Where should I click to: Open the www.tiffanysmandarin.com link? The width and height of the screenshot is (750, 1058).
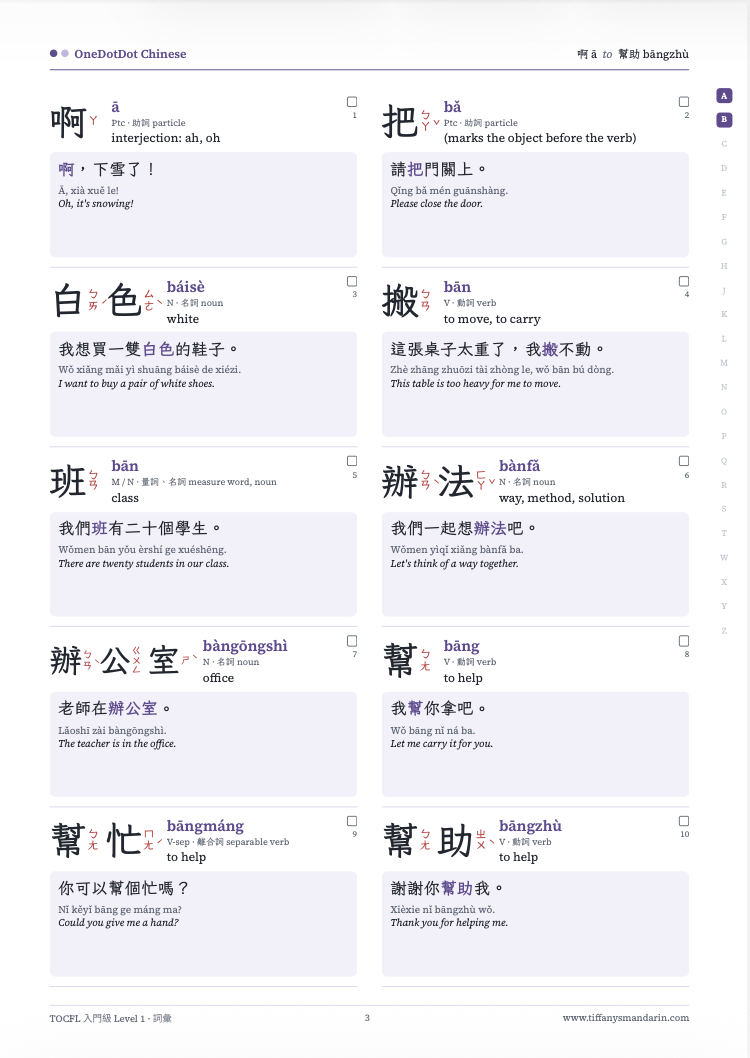(x=626, y=1018)
